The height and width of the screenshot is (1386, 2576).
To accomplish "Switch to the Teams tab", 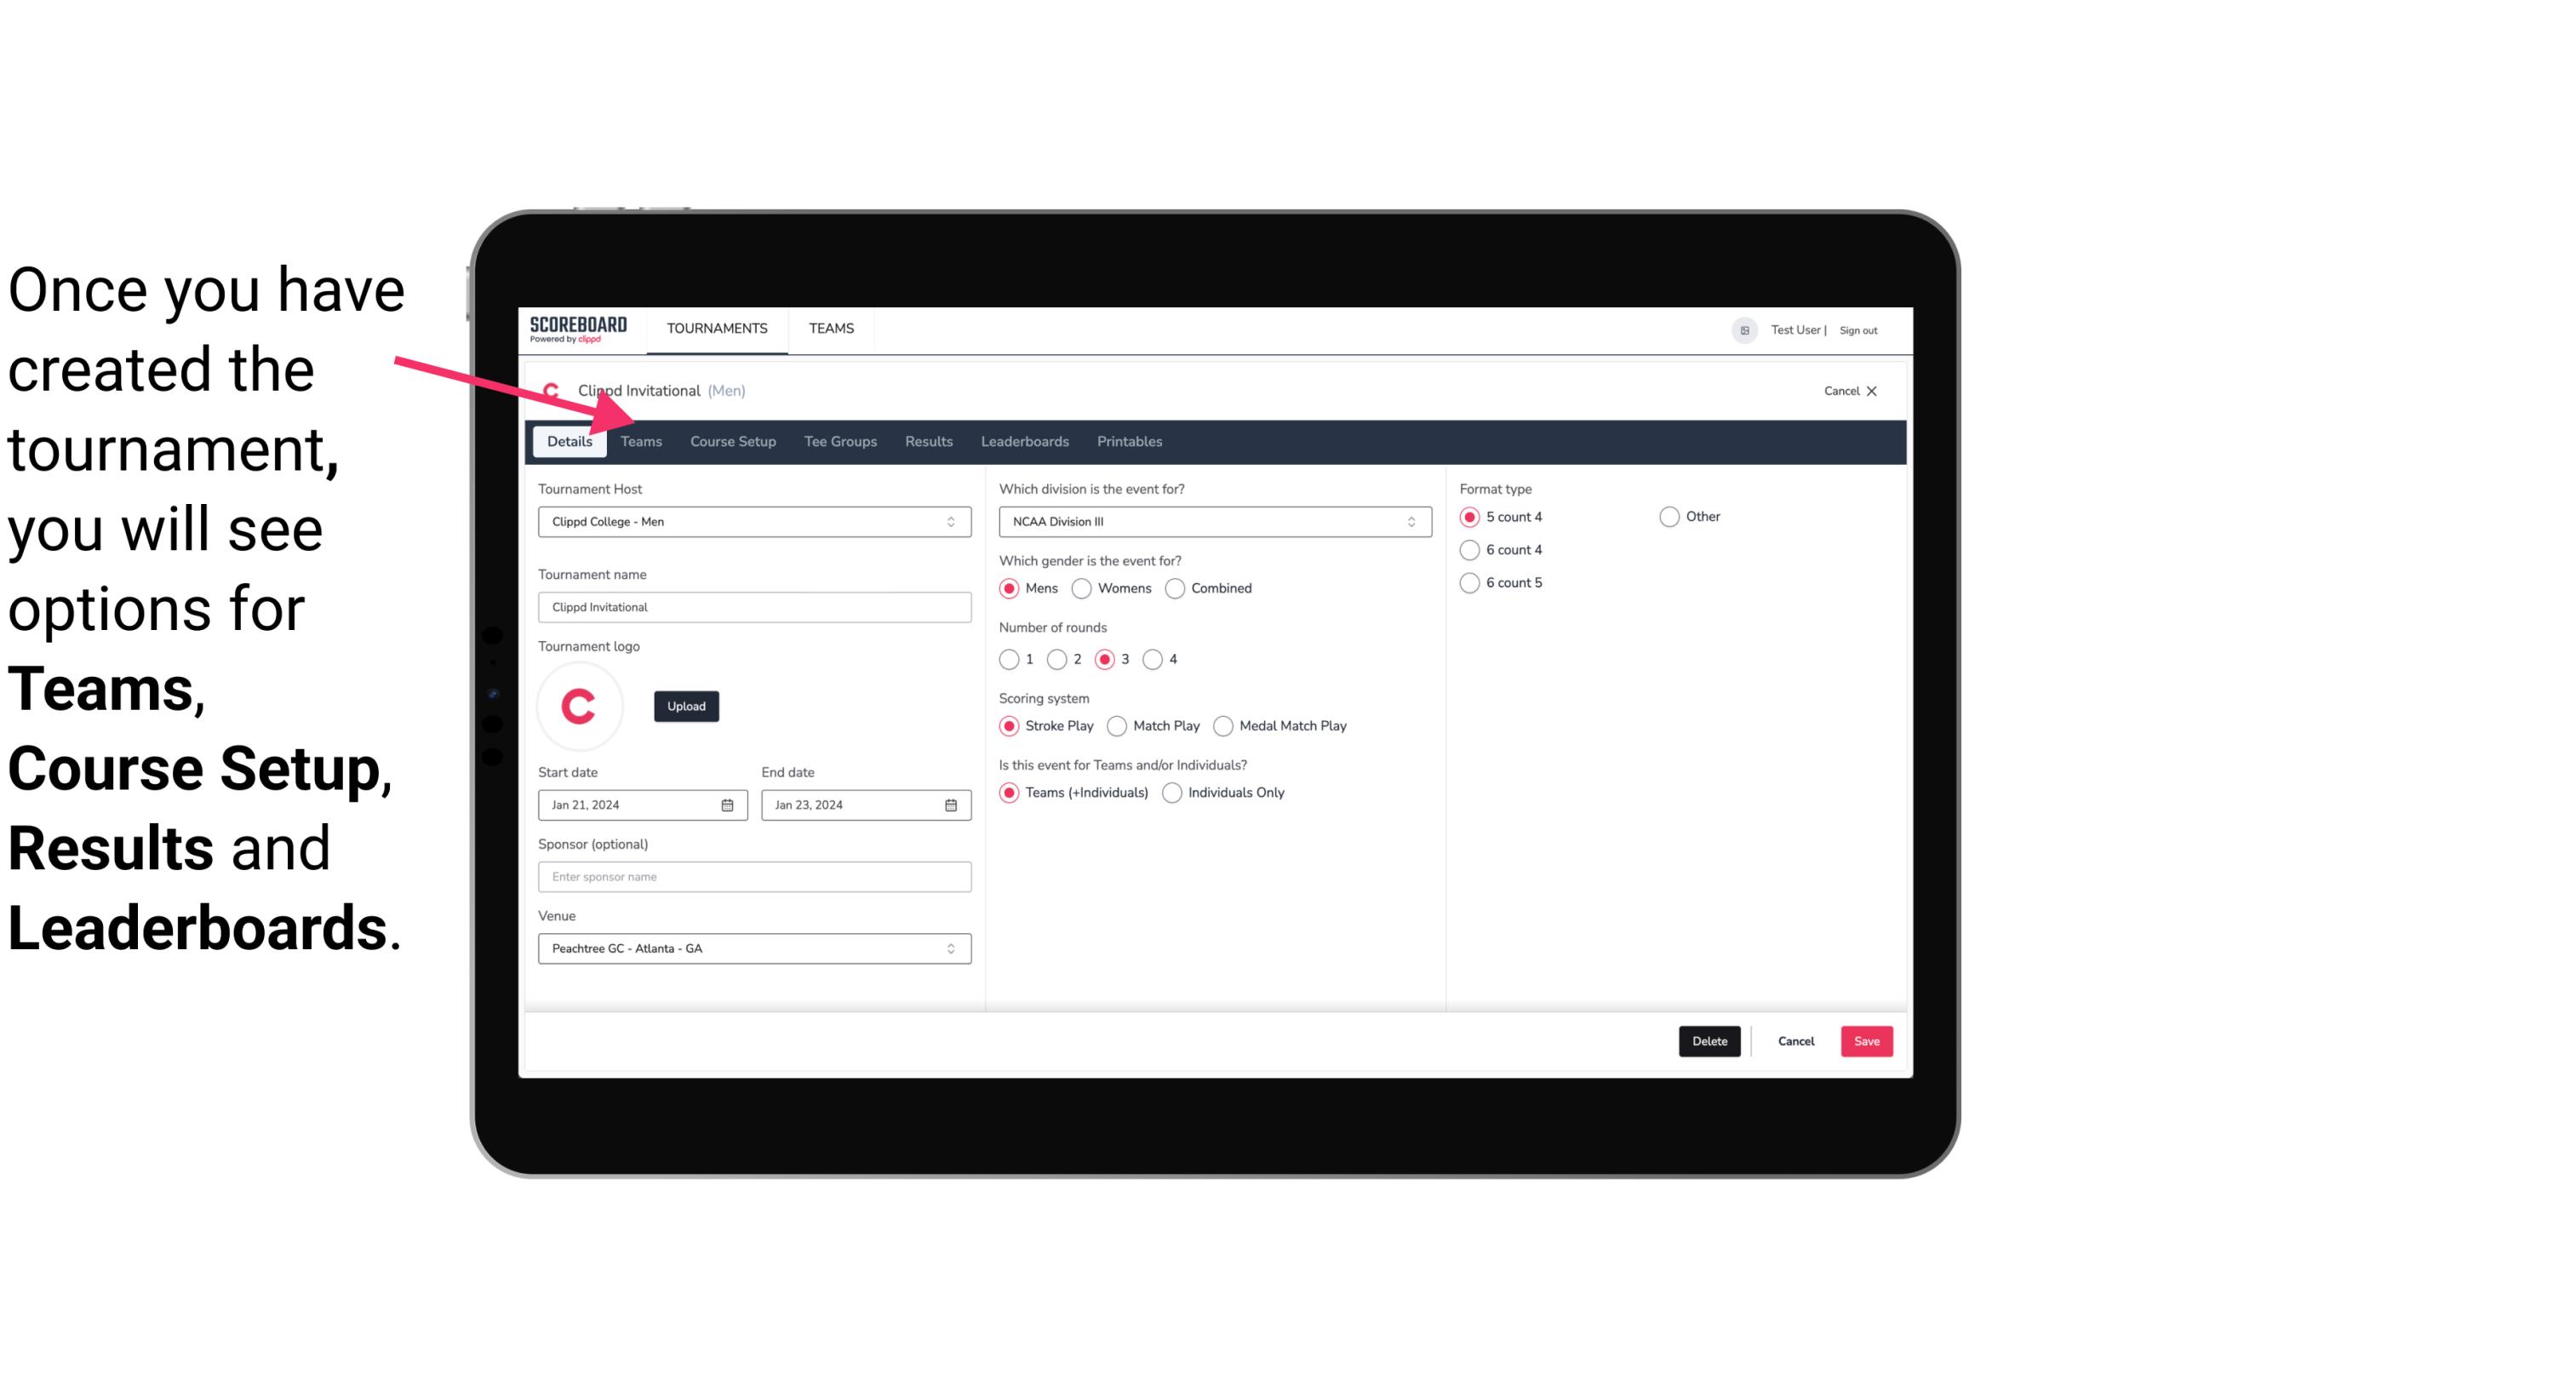I will click(641, 440).
